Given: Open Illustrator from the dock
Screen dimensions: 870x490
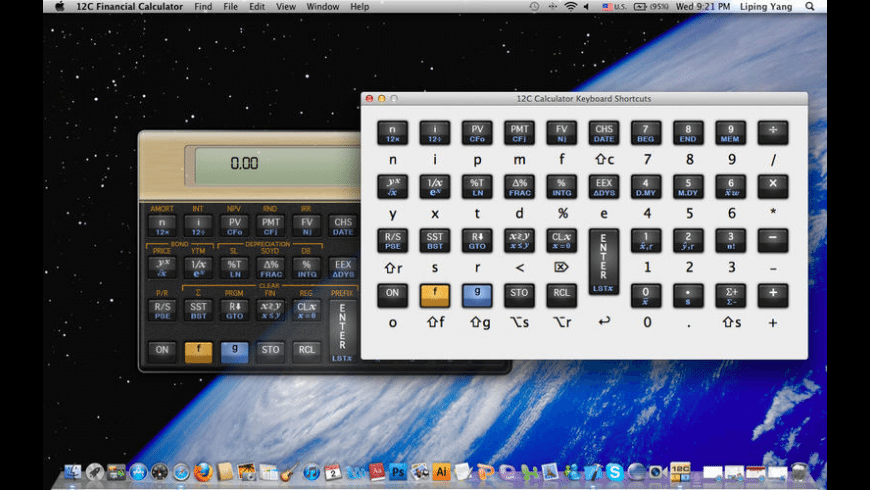Looking at the screenshot, I should pyautogui.click(x=442, y=472).
